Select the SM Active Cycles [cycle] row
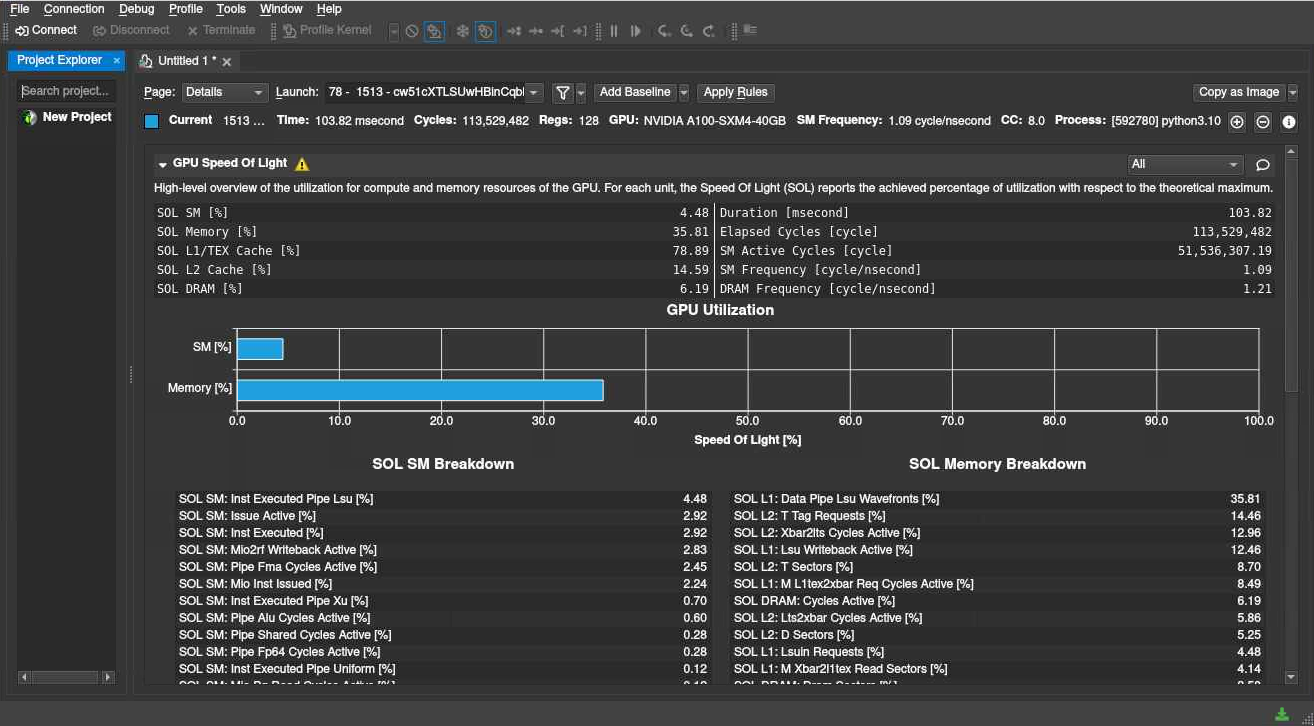This screenshot has height=726, width=1314. pyautogui.click(x=996, y=251)
